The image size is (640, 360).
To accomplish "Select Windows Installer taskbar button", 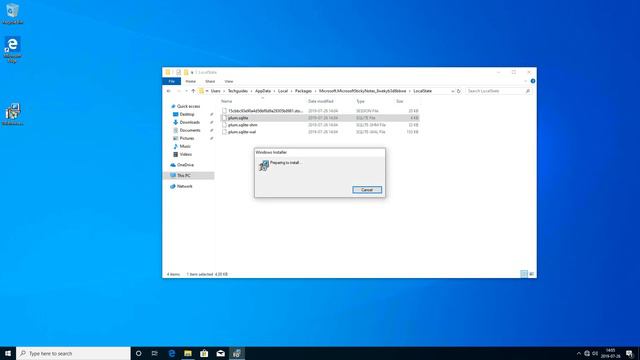I will click(237, 353).
